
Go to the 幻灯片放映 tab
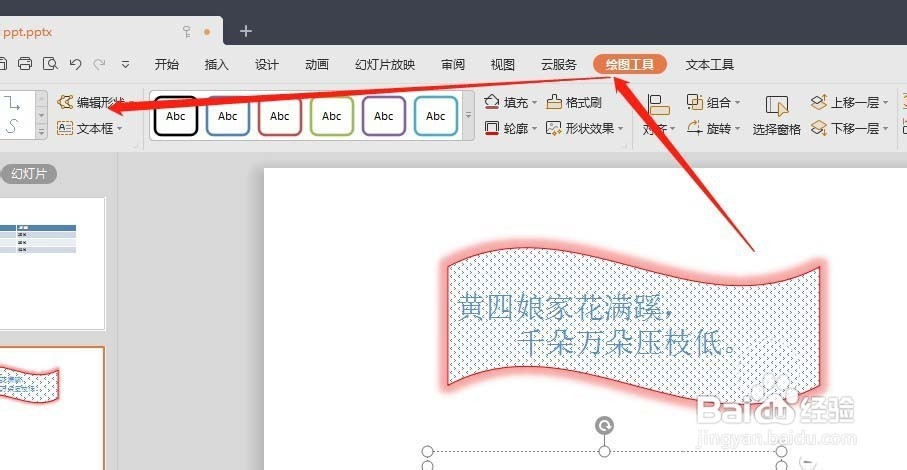[385, 64]
